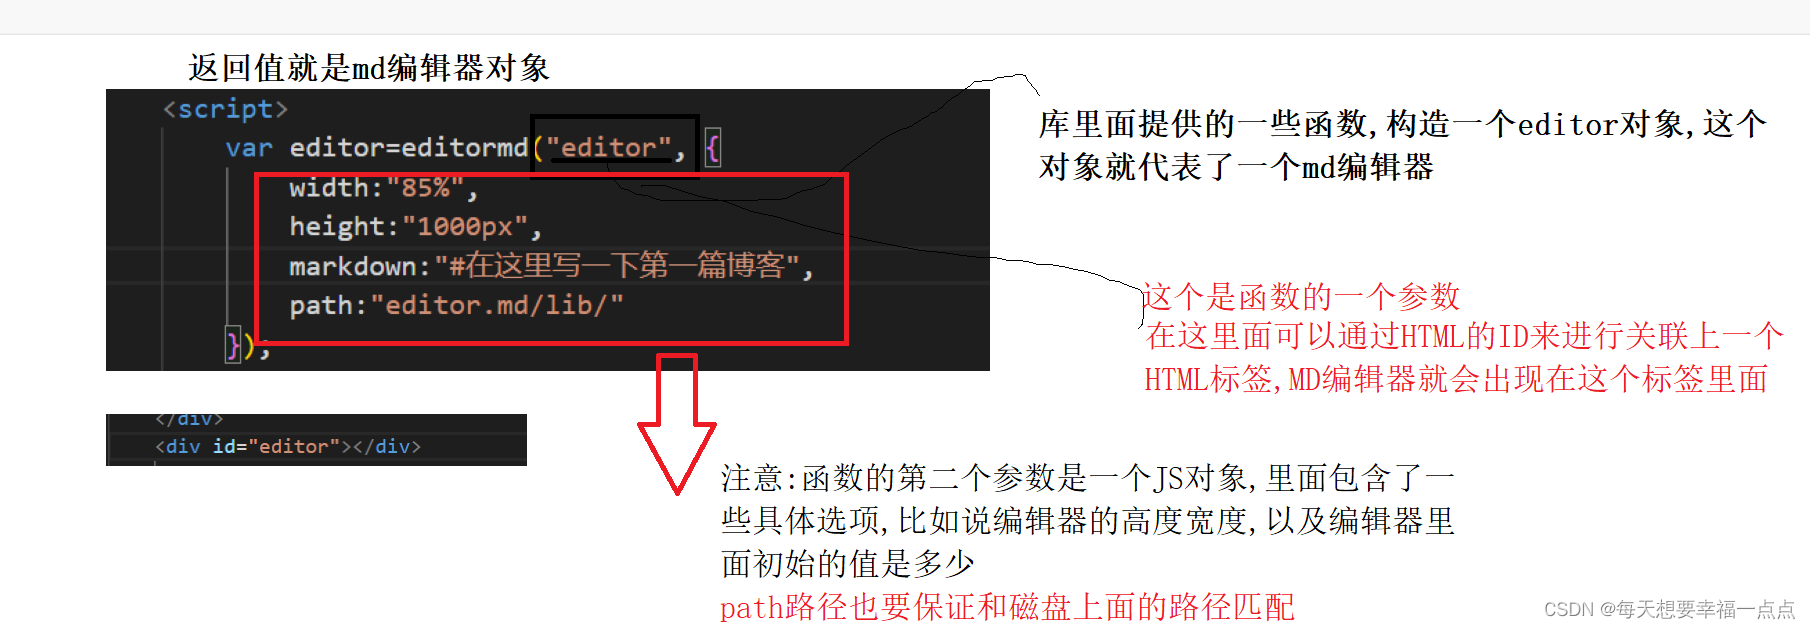Click the closing /div tag above editor div
Image resolution: width=1810 pixels, height=629 pixels.
tap(189, 419)
